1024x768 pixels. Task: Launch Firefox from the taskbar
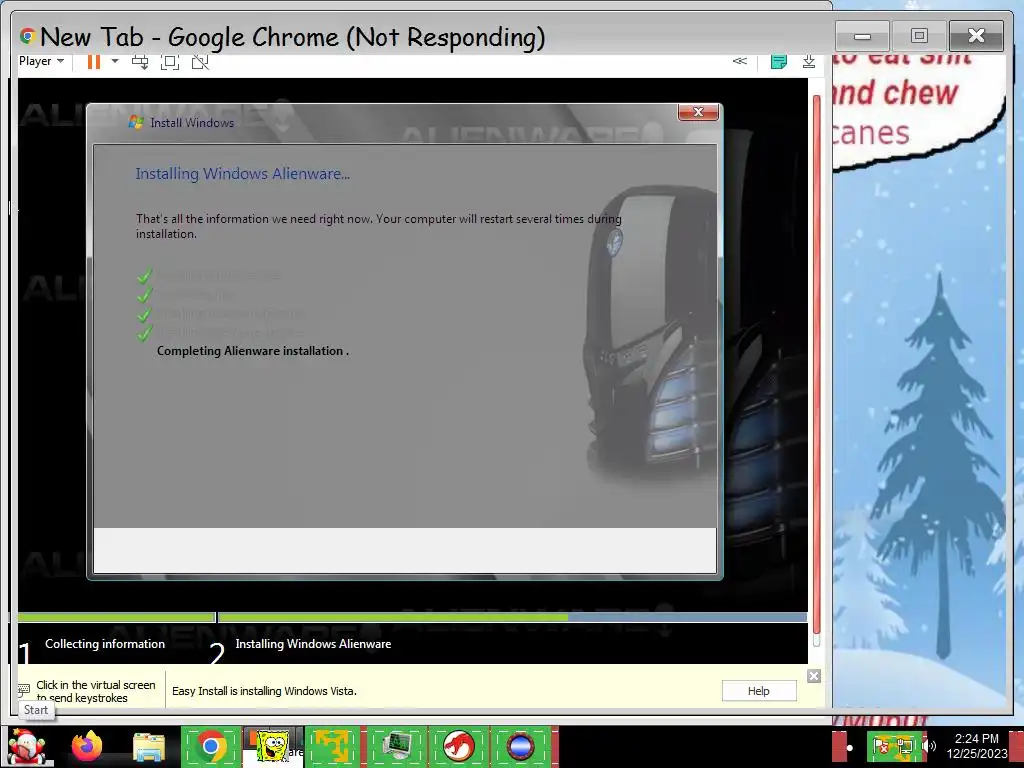[x=87, y=746]
